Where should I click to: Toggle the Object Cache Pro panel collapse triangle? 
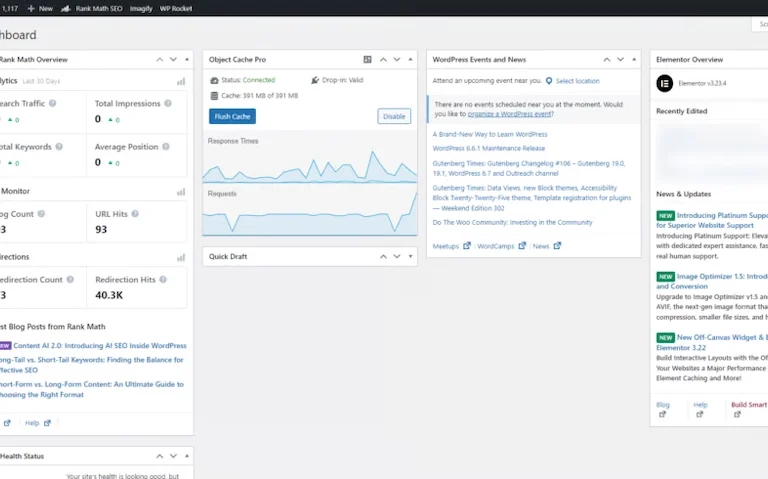tap(410, 59)
